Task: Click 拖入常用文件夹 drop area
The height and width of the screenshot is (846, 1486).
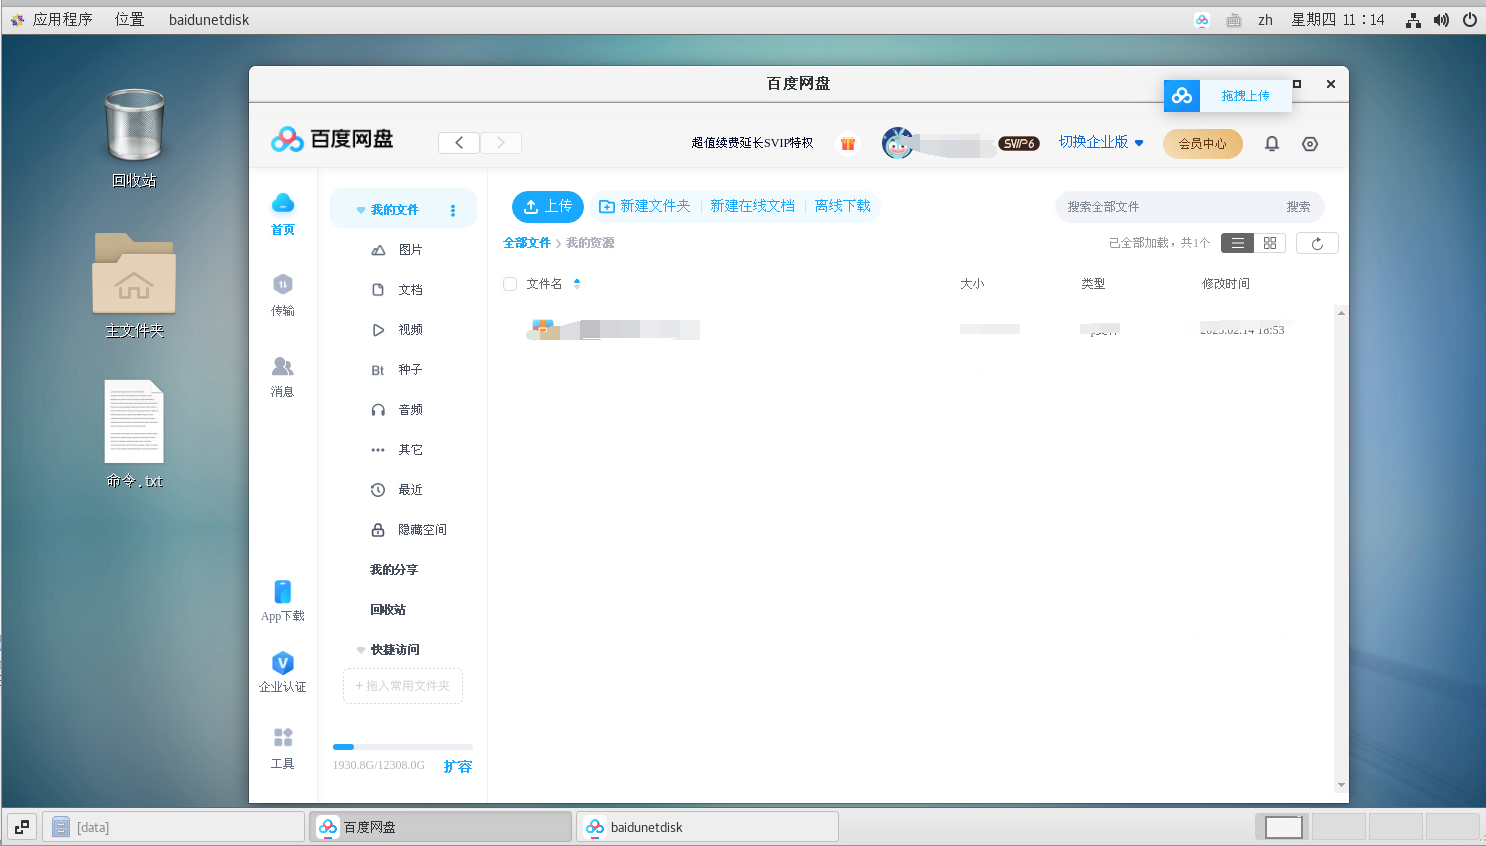Action: (403, 686)
